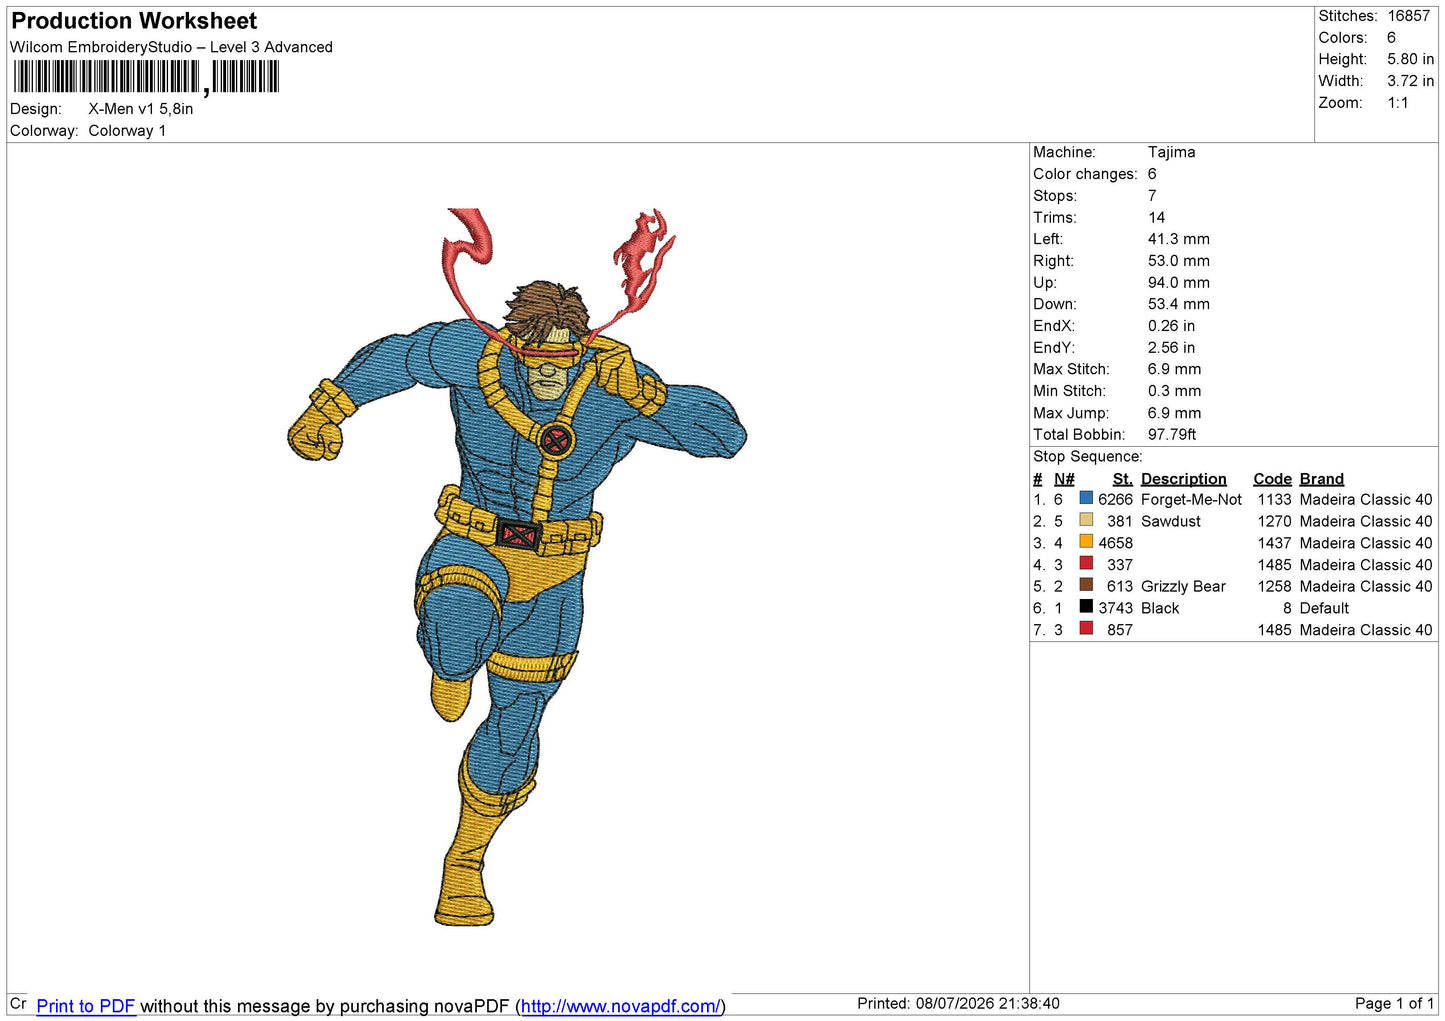This screenshot has width=1445, height=1021.
Task: Click the Print to PDF link
Action: pos(86,1006)
